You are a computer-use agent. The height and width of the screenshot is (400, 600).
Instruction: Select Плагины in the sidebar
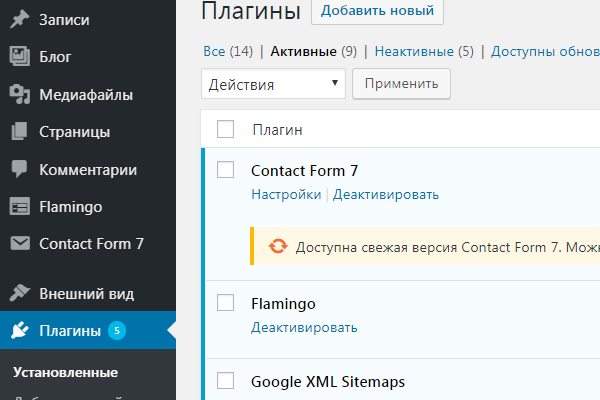pyautogui.click(x=88, y=330)
